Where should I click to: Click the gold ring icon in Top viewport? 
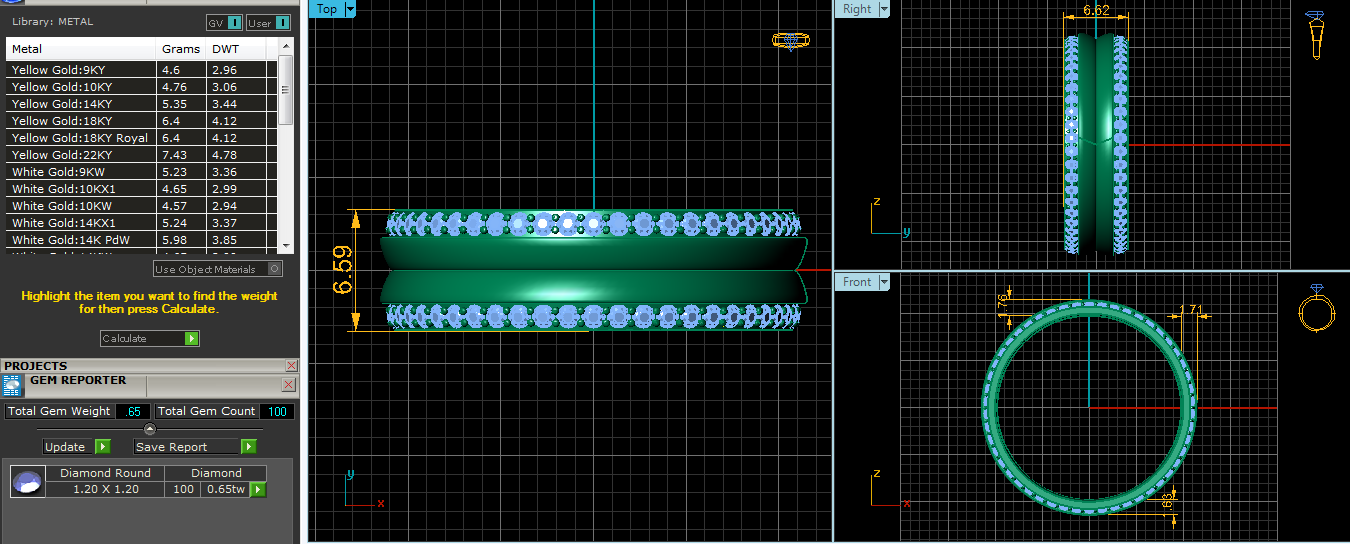click(x=790, y=41)
